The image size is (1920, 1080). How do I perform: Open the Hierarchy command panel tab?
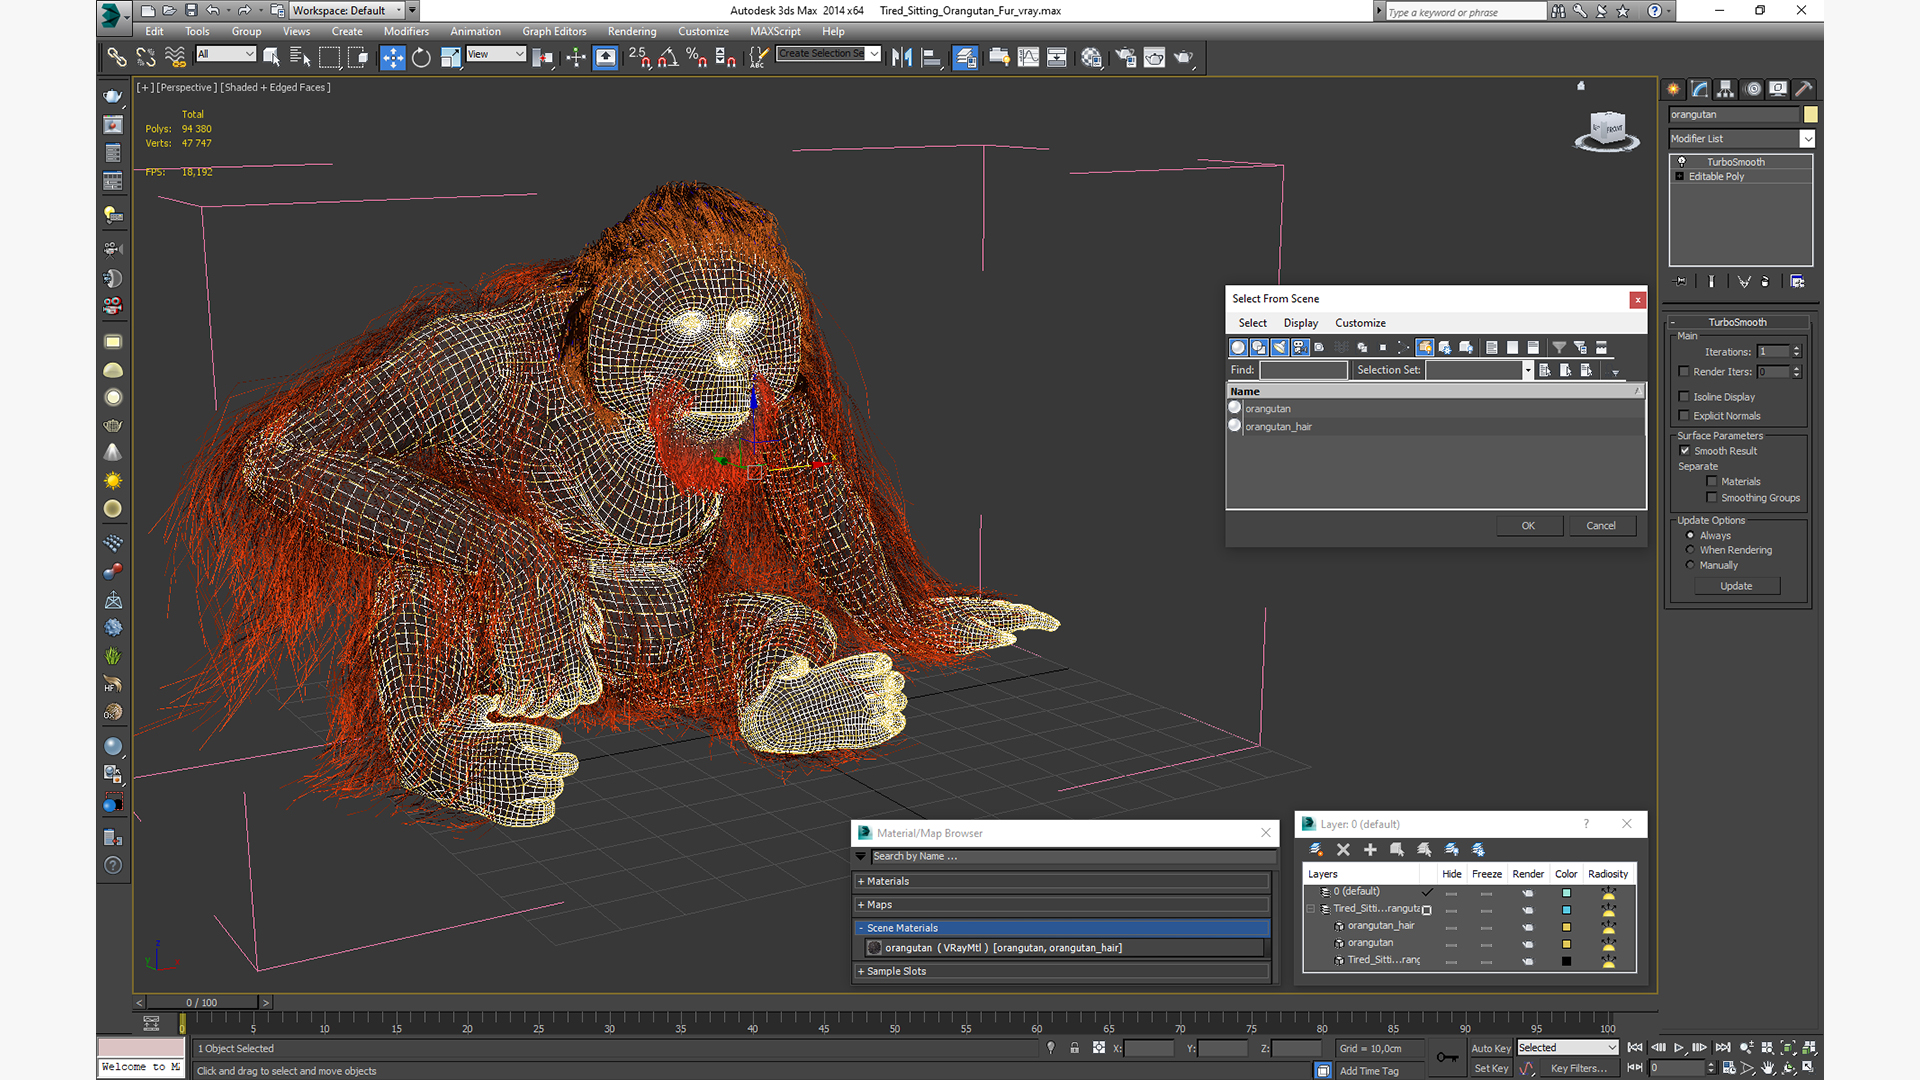coord(1726,89)
